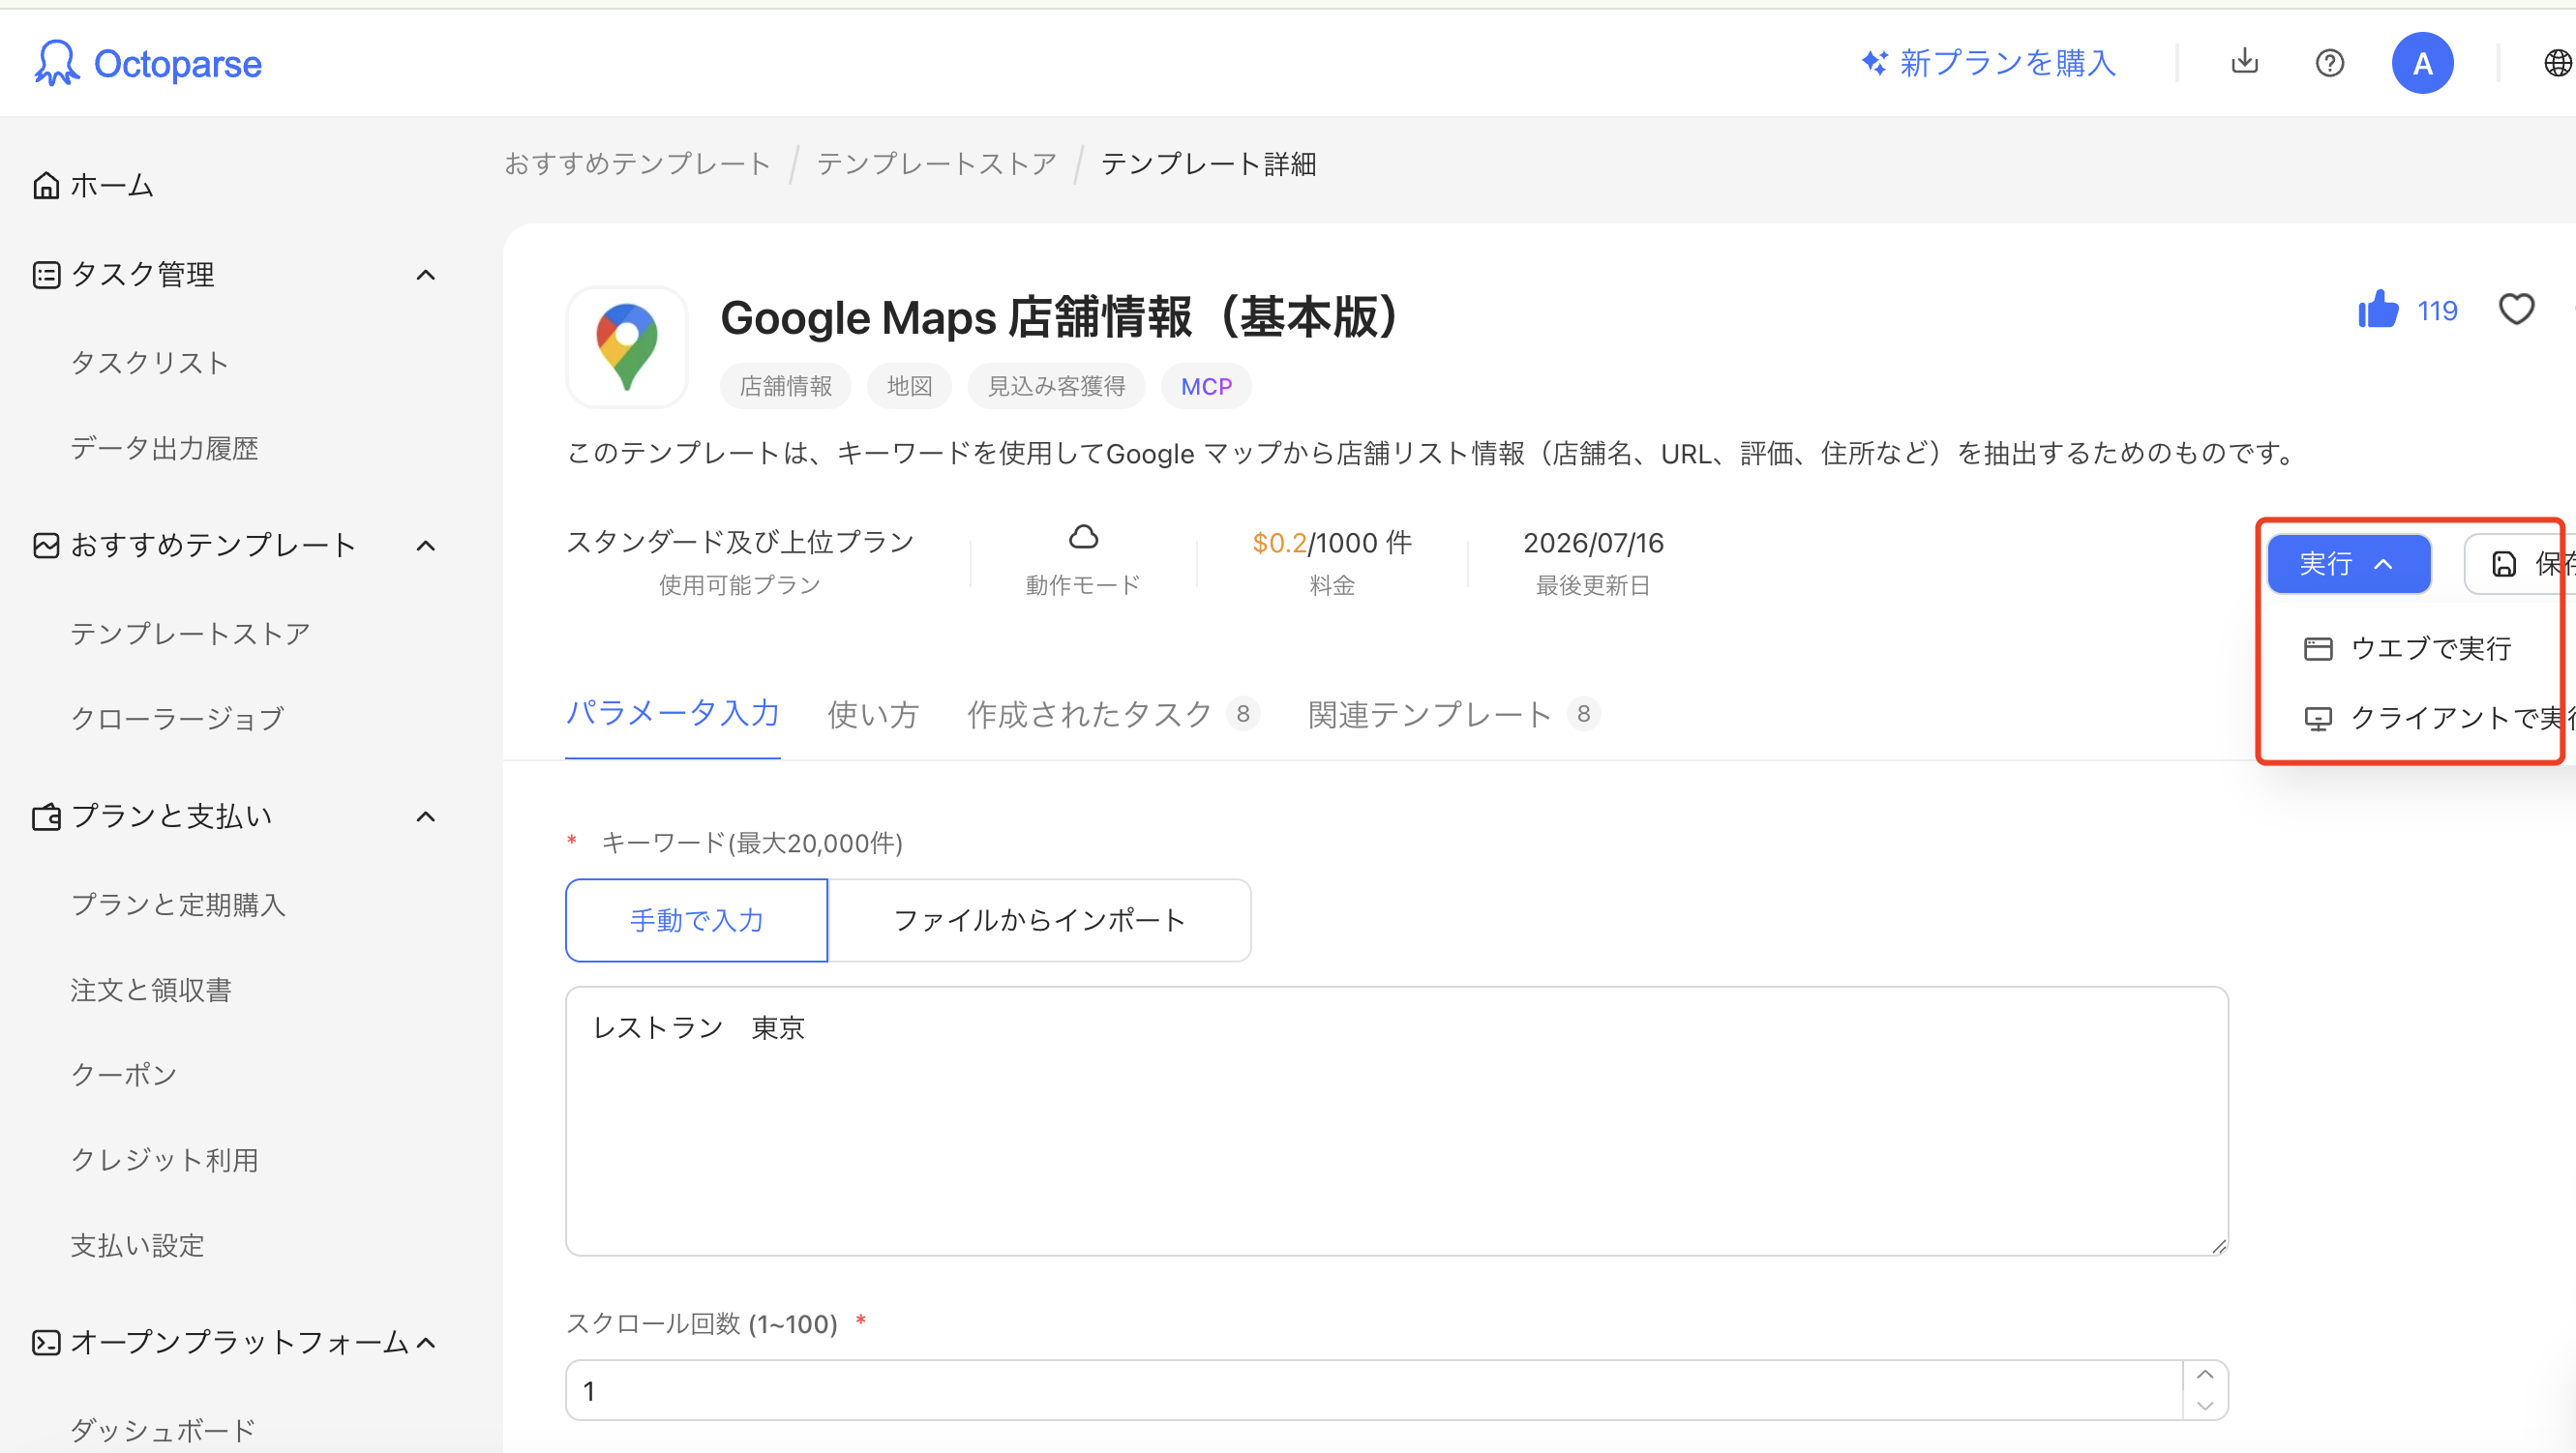Screen dimensions: 2576x1453
Task: Collapse the オープンプラットフォーム section chevron
Action: [x=426, y=1342]
